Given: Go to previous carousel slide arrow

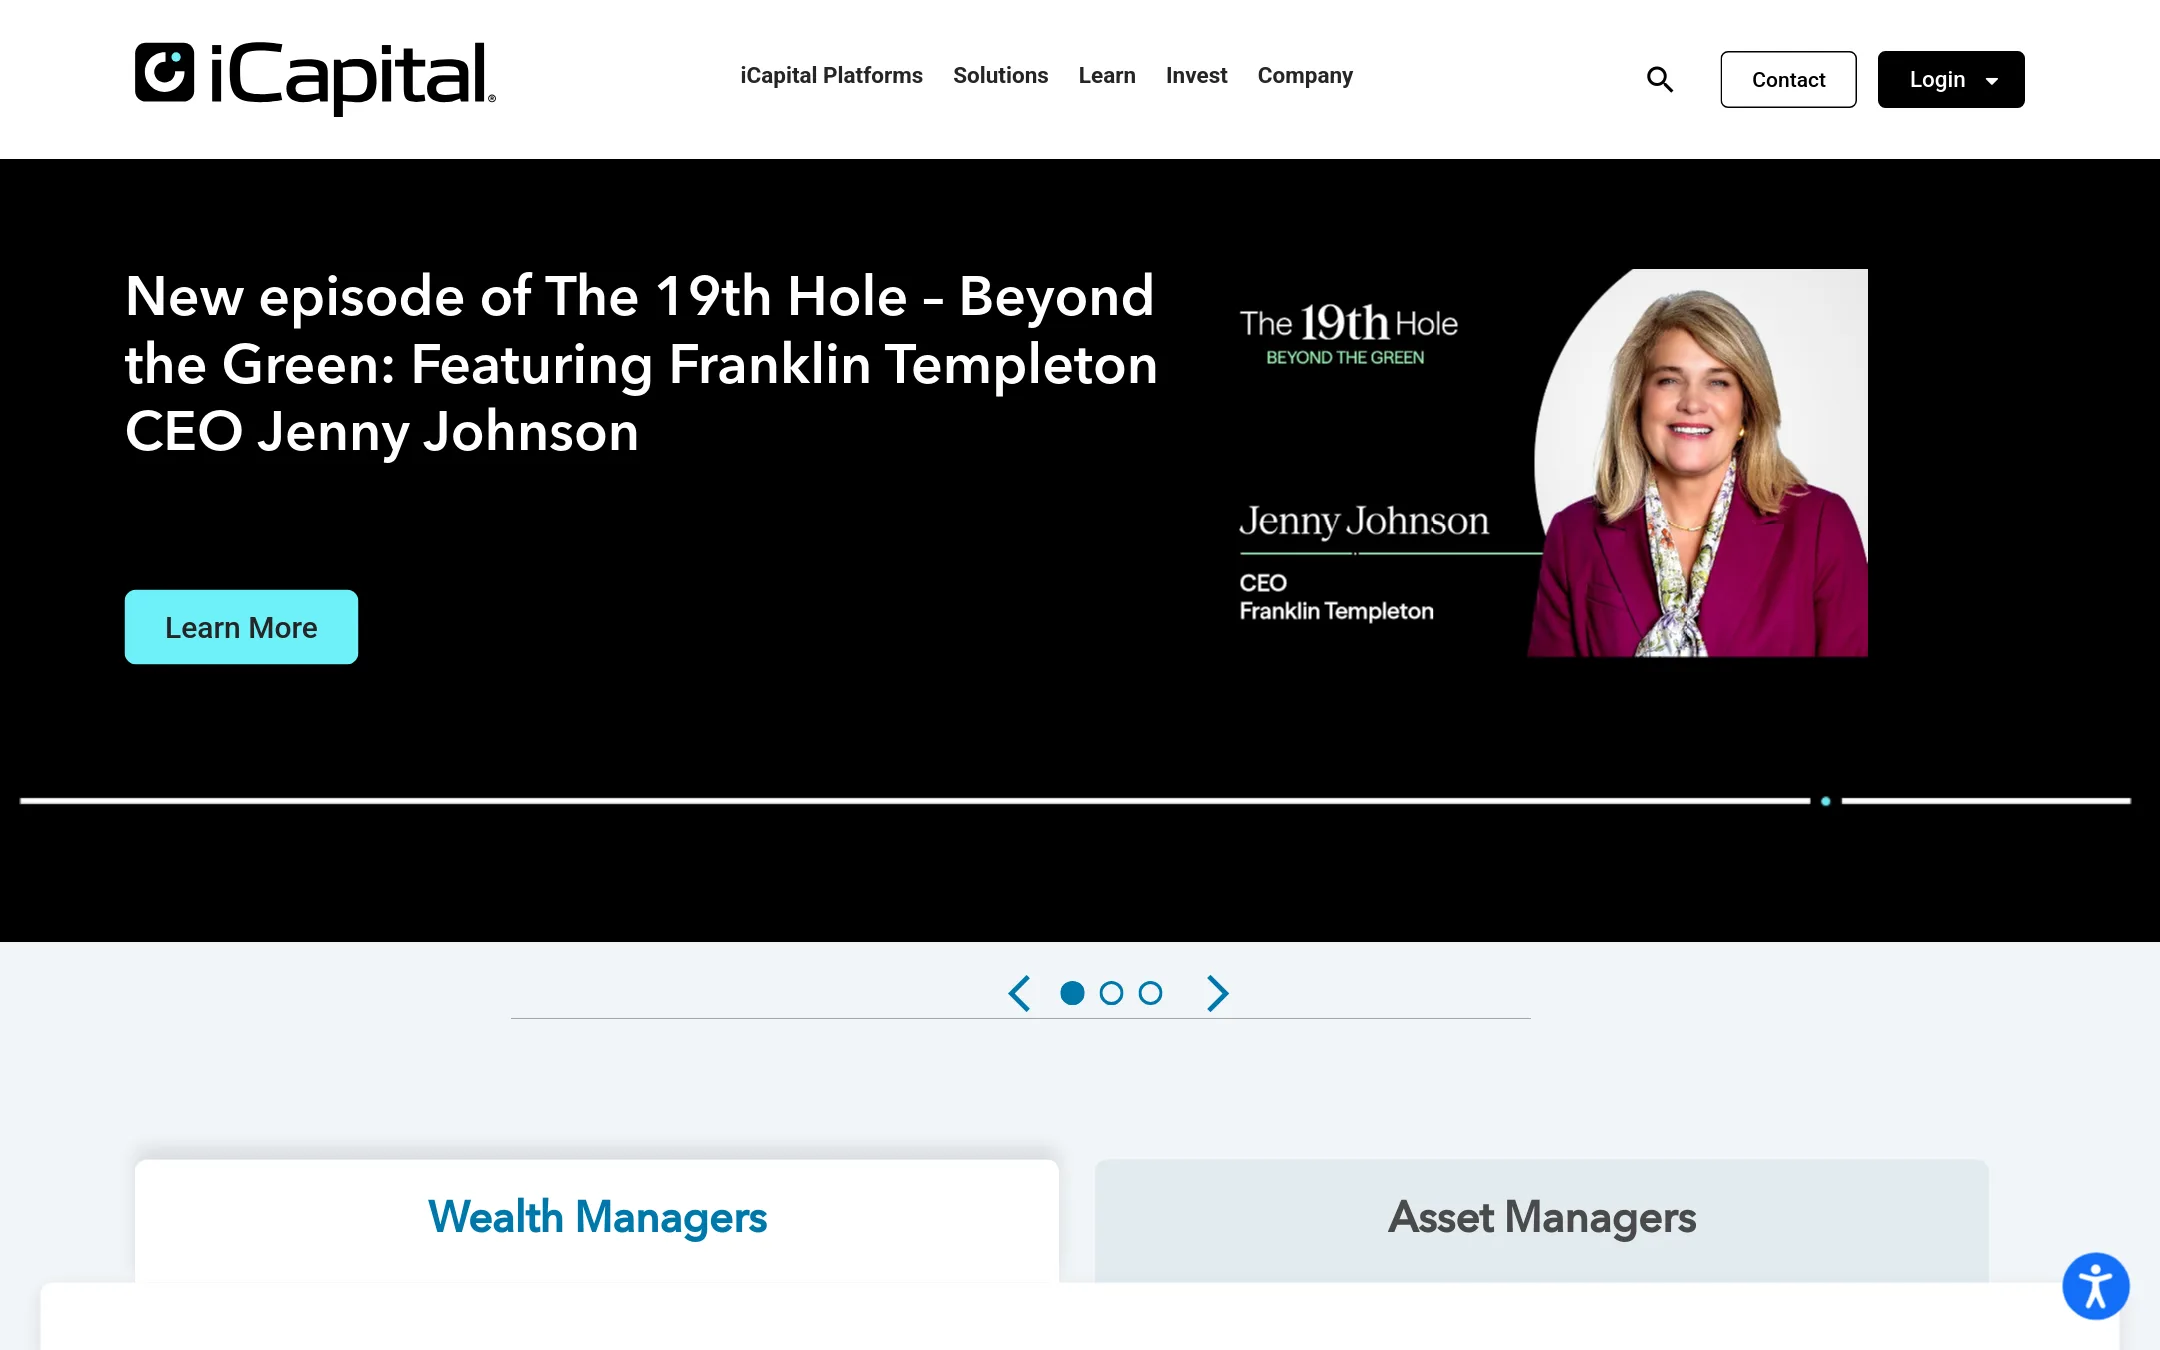Looking at the screenshot, I should [1019, 993].
